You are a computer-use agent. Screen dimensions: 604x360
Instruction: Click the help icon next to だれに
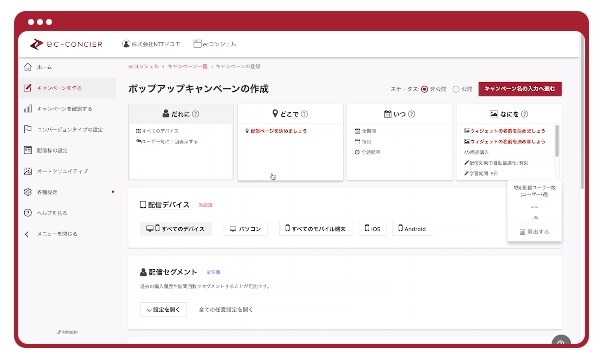(x=196, y=114)
